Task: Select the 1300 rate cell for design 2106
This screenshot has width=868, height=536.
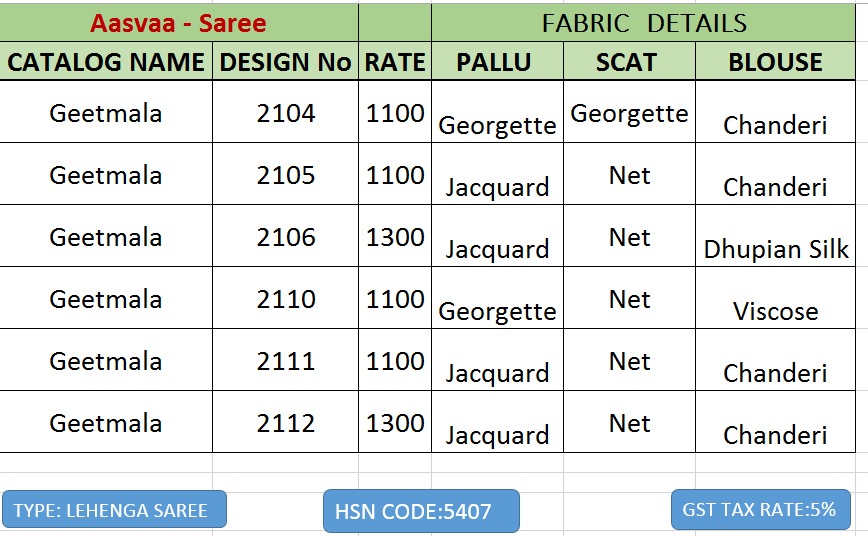Action: tap(395, 237)
